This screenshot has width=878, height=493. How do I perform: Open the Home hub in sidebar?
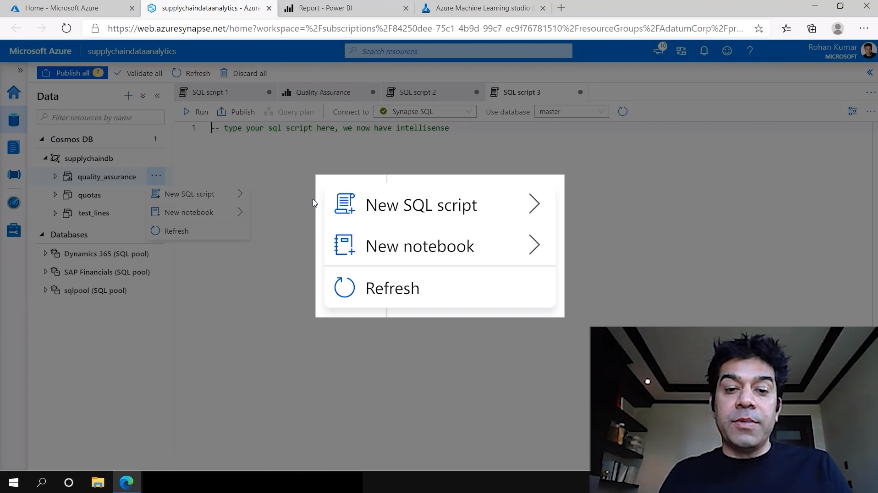(x=13, y=92)
